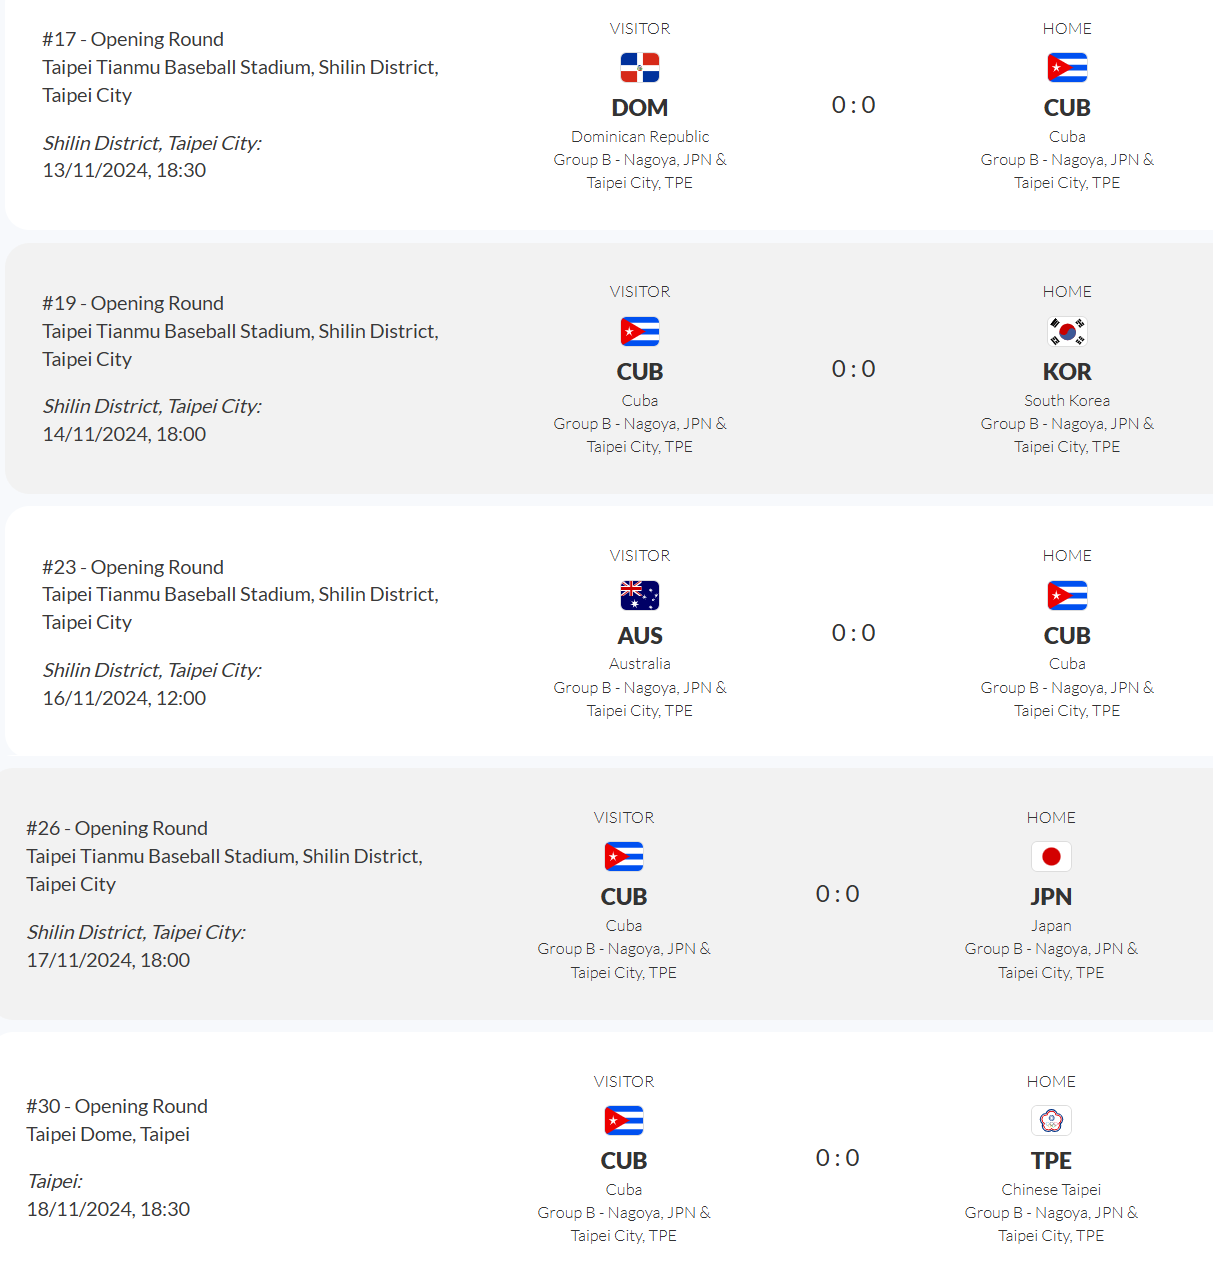The height and width of the screenshot is (1280, 1213).
Task: Click the Cuba visitor flag in game #30
Action: 624,1121
